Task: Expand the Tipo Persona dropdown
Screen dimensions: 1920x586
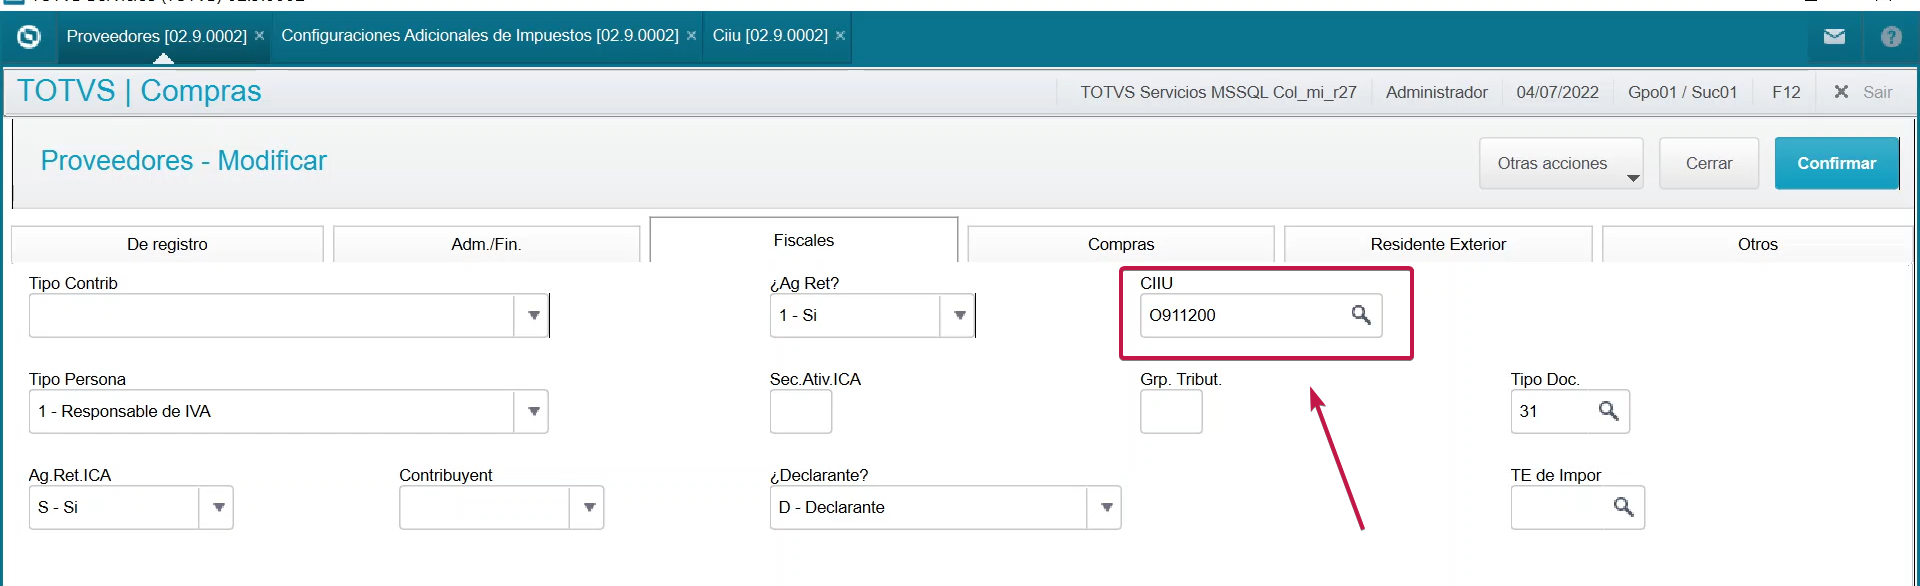Action: click(x=532, y=411)
